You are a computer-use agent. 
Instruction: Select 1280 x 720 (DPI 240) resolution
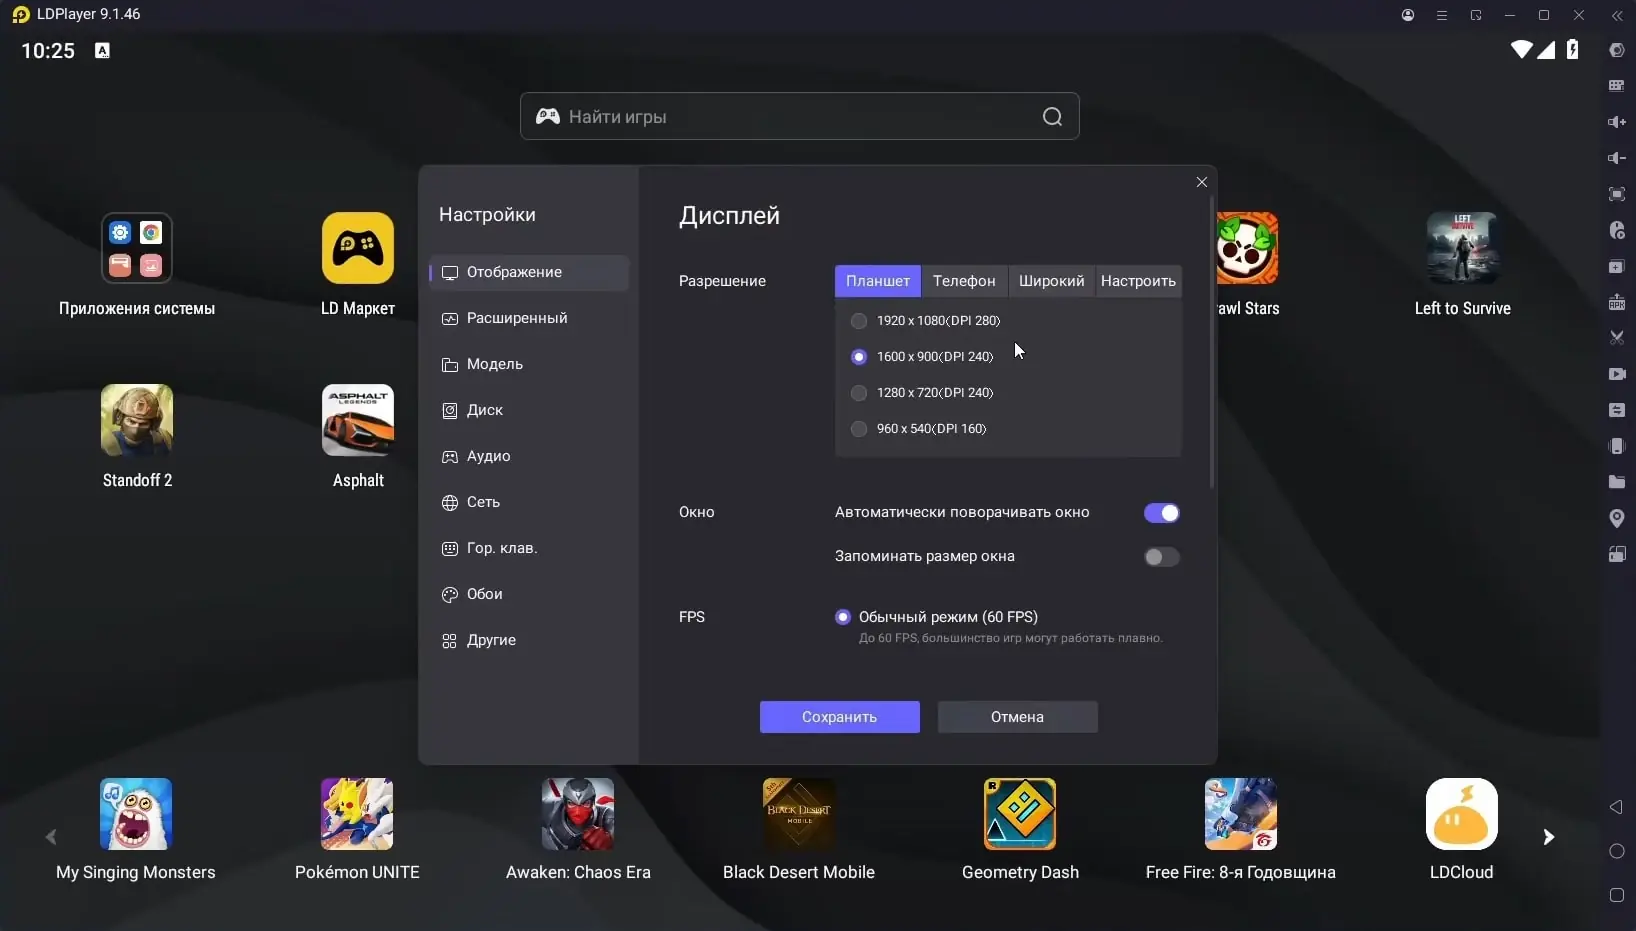click(x=859, y=393)
